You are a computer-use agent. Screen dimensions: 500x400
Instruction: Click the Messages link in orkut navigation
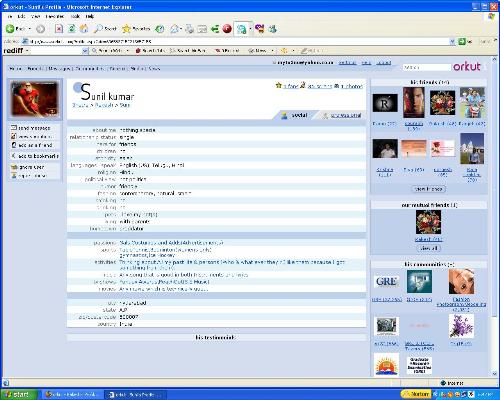tap(59, 68)
